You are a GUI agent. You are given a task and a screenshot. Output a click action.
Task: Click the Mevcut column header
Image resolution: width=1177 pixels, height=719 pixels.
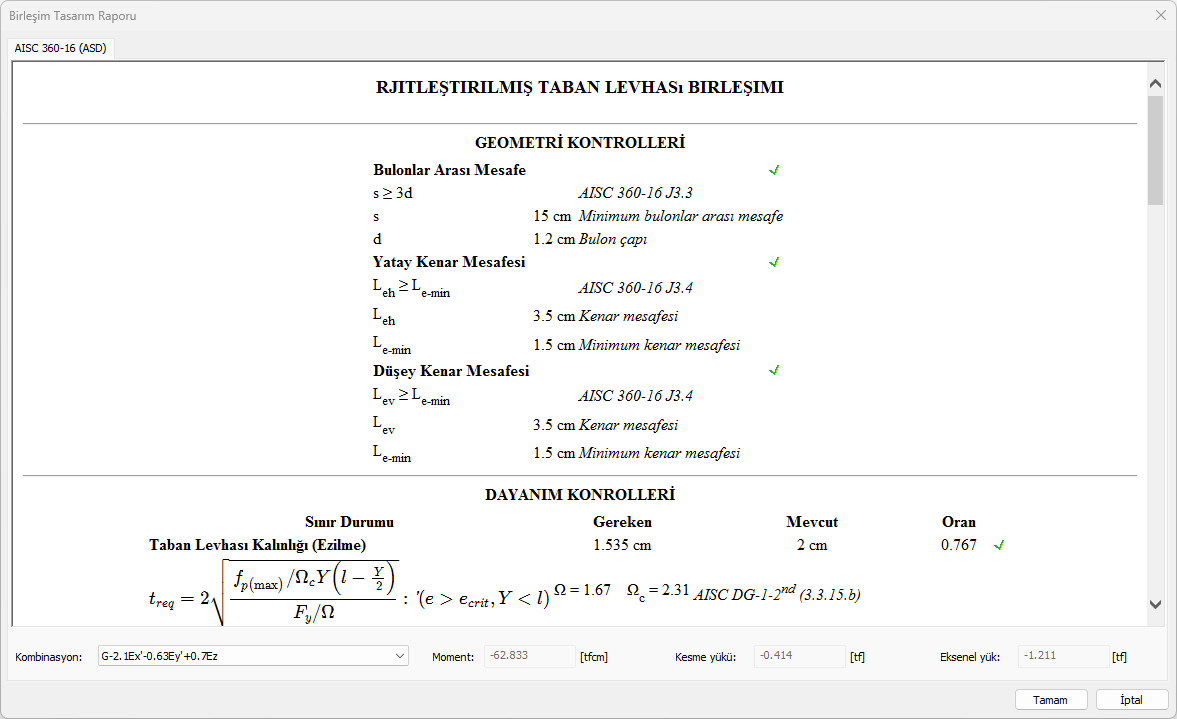(x=812, y=522)
